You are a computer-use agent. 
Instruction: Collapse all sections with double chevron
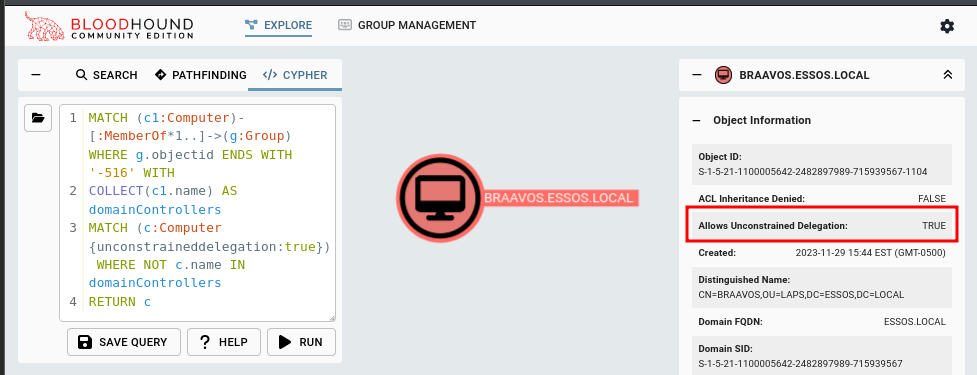948,75
